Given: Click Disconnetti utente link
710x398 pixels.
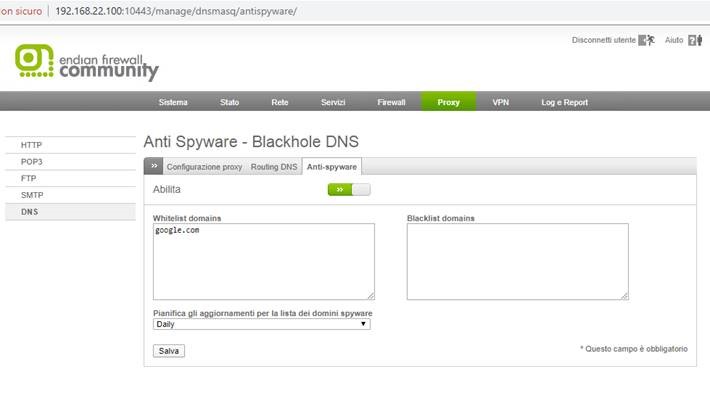Looking at the screenshot, I should click(604, 40).
